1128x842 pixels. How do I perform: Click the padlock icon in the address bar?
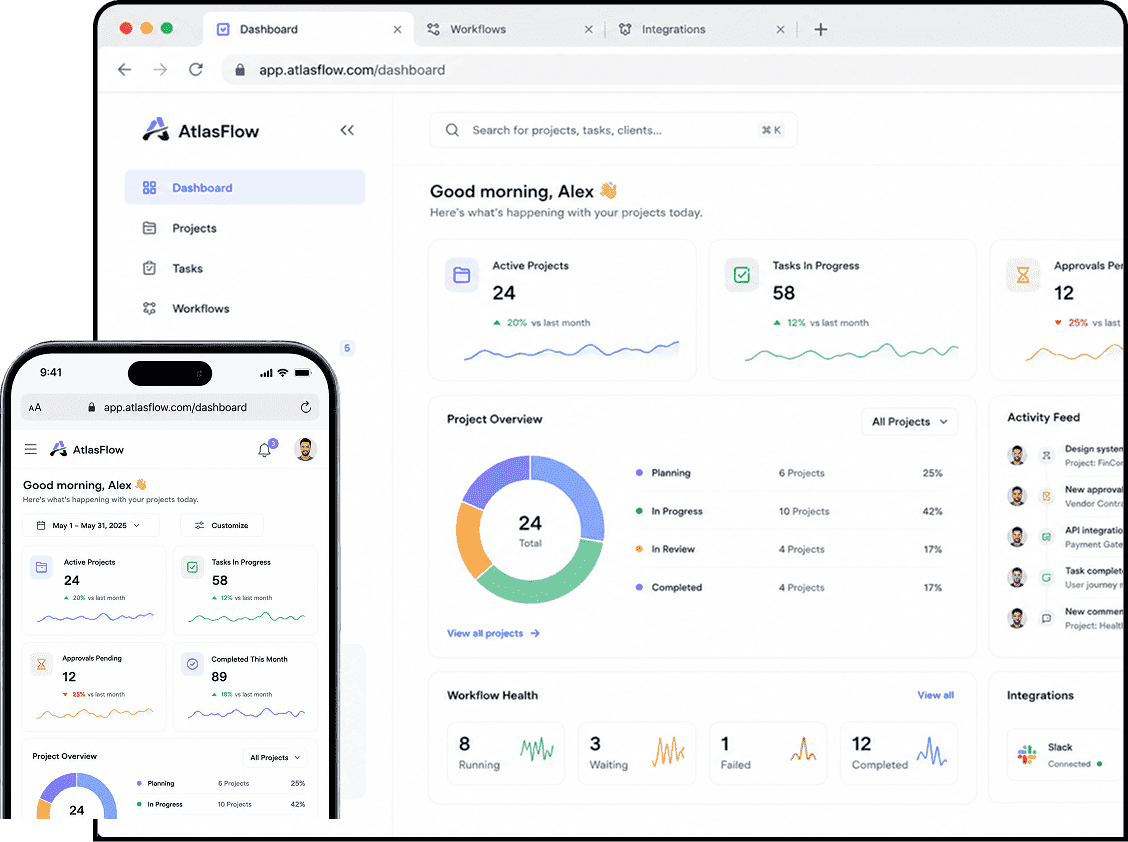point(240,70)
